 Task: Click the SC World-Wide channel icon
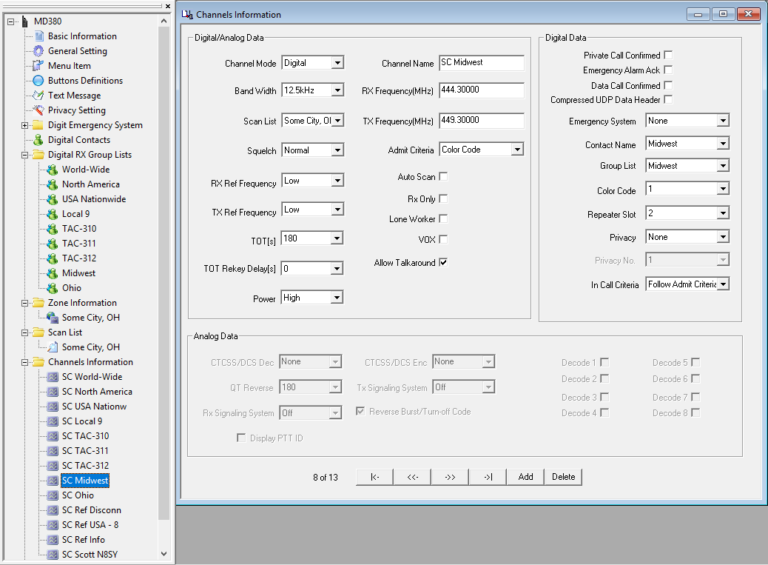pyautogui.click(x=52, y=377)
